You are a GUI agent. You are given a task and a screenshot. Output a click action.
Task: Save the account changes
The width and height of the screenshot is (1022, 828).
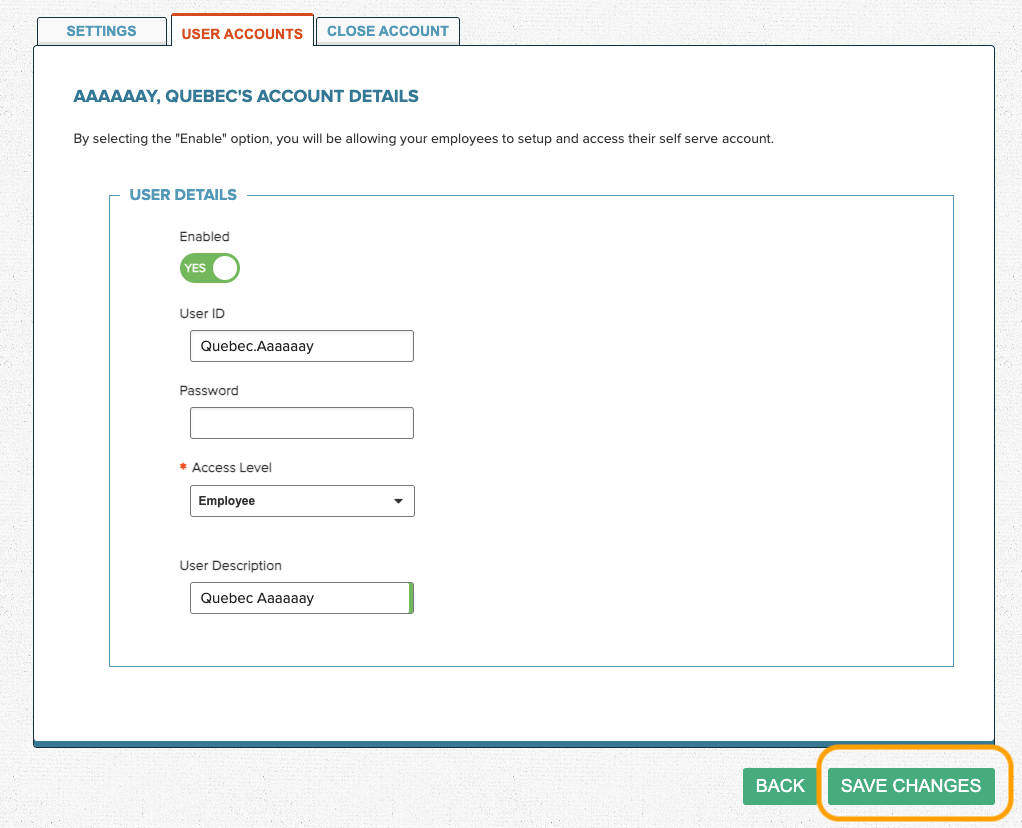click(x=911, y=786)
